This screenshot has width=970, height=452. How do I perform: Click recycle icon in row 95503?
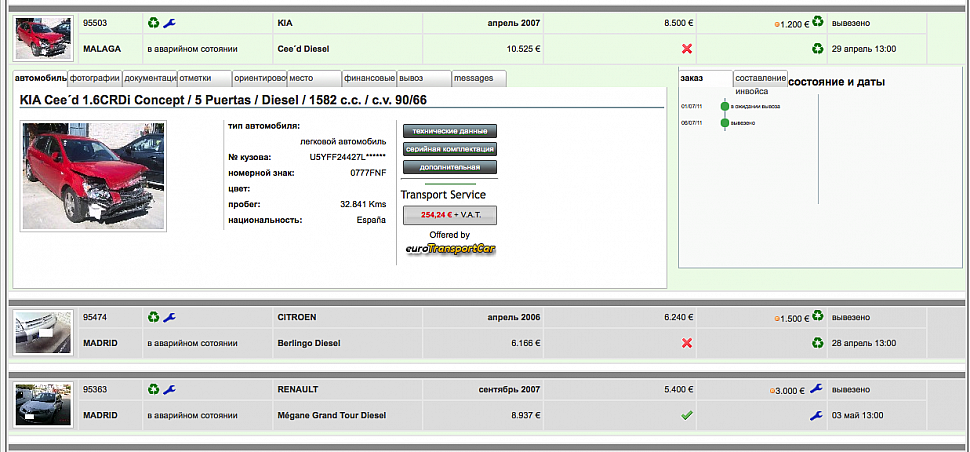tap(153, 23)
